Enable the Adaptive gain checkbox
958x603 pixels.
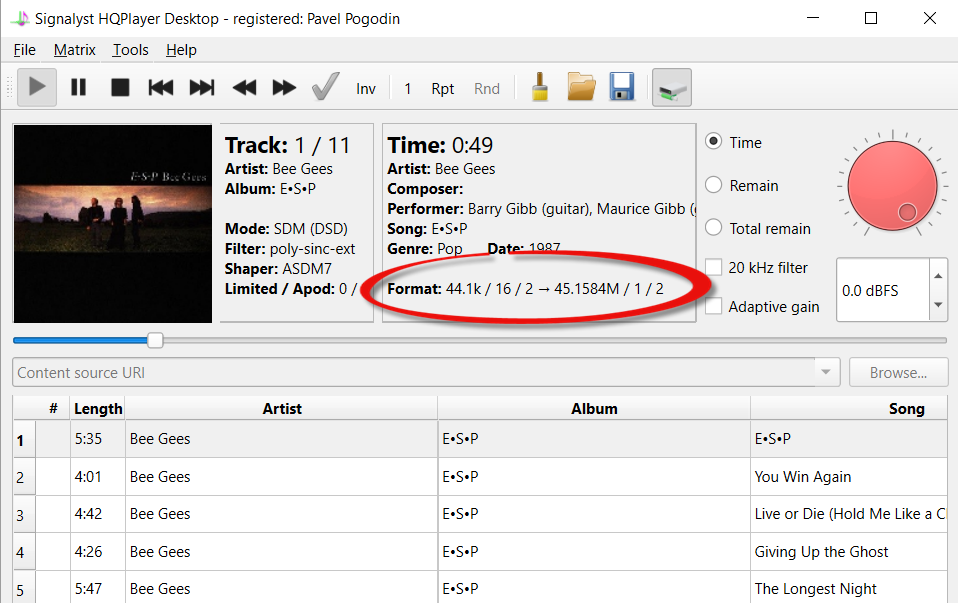pos(714,306)
